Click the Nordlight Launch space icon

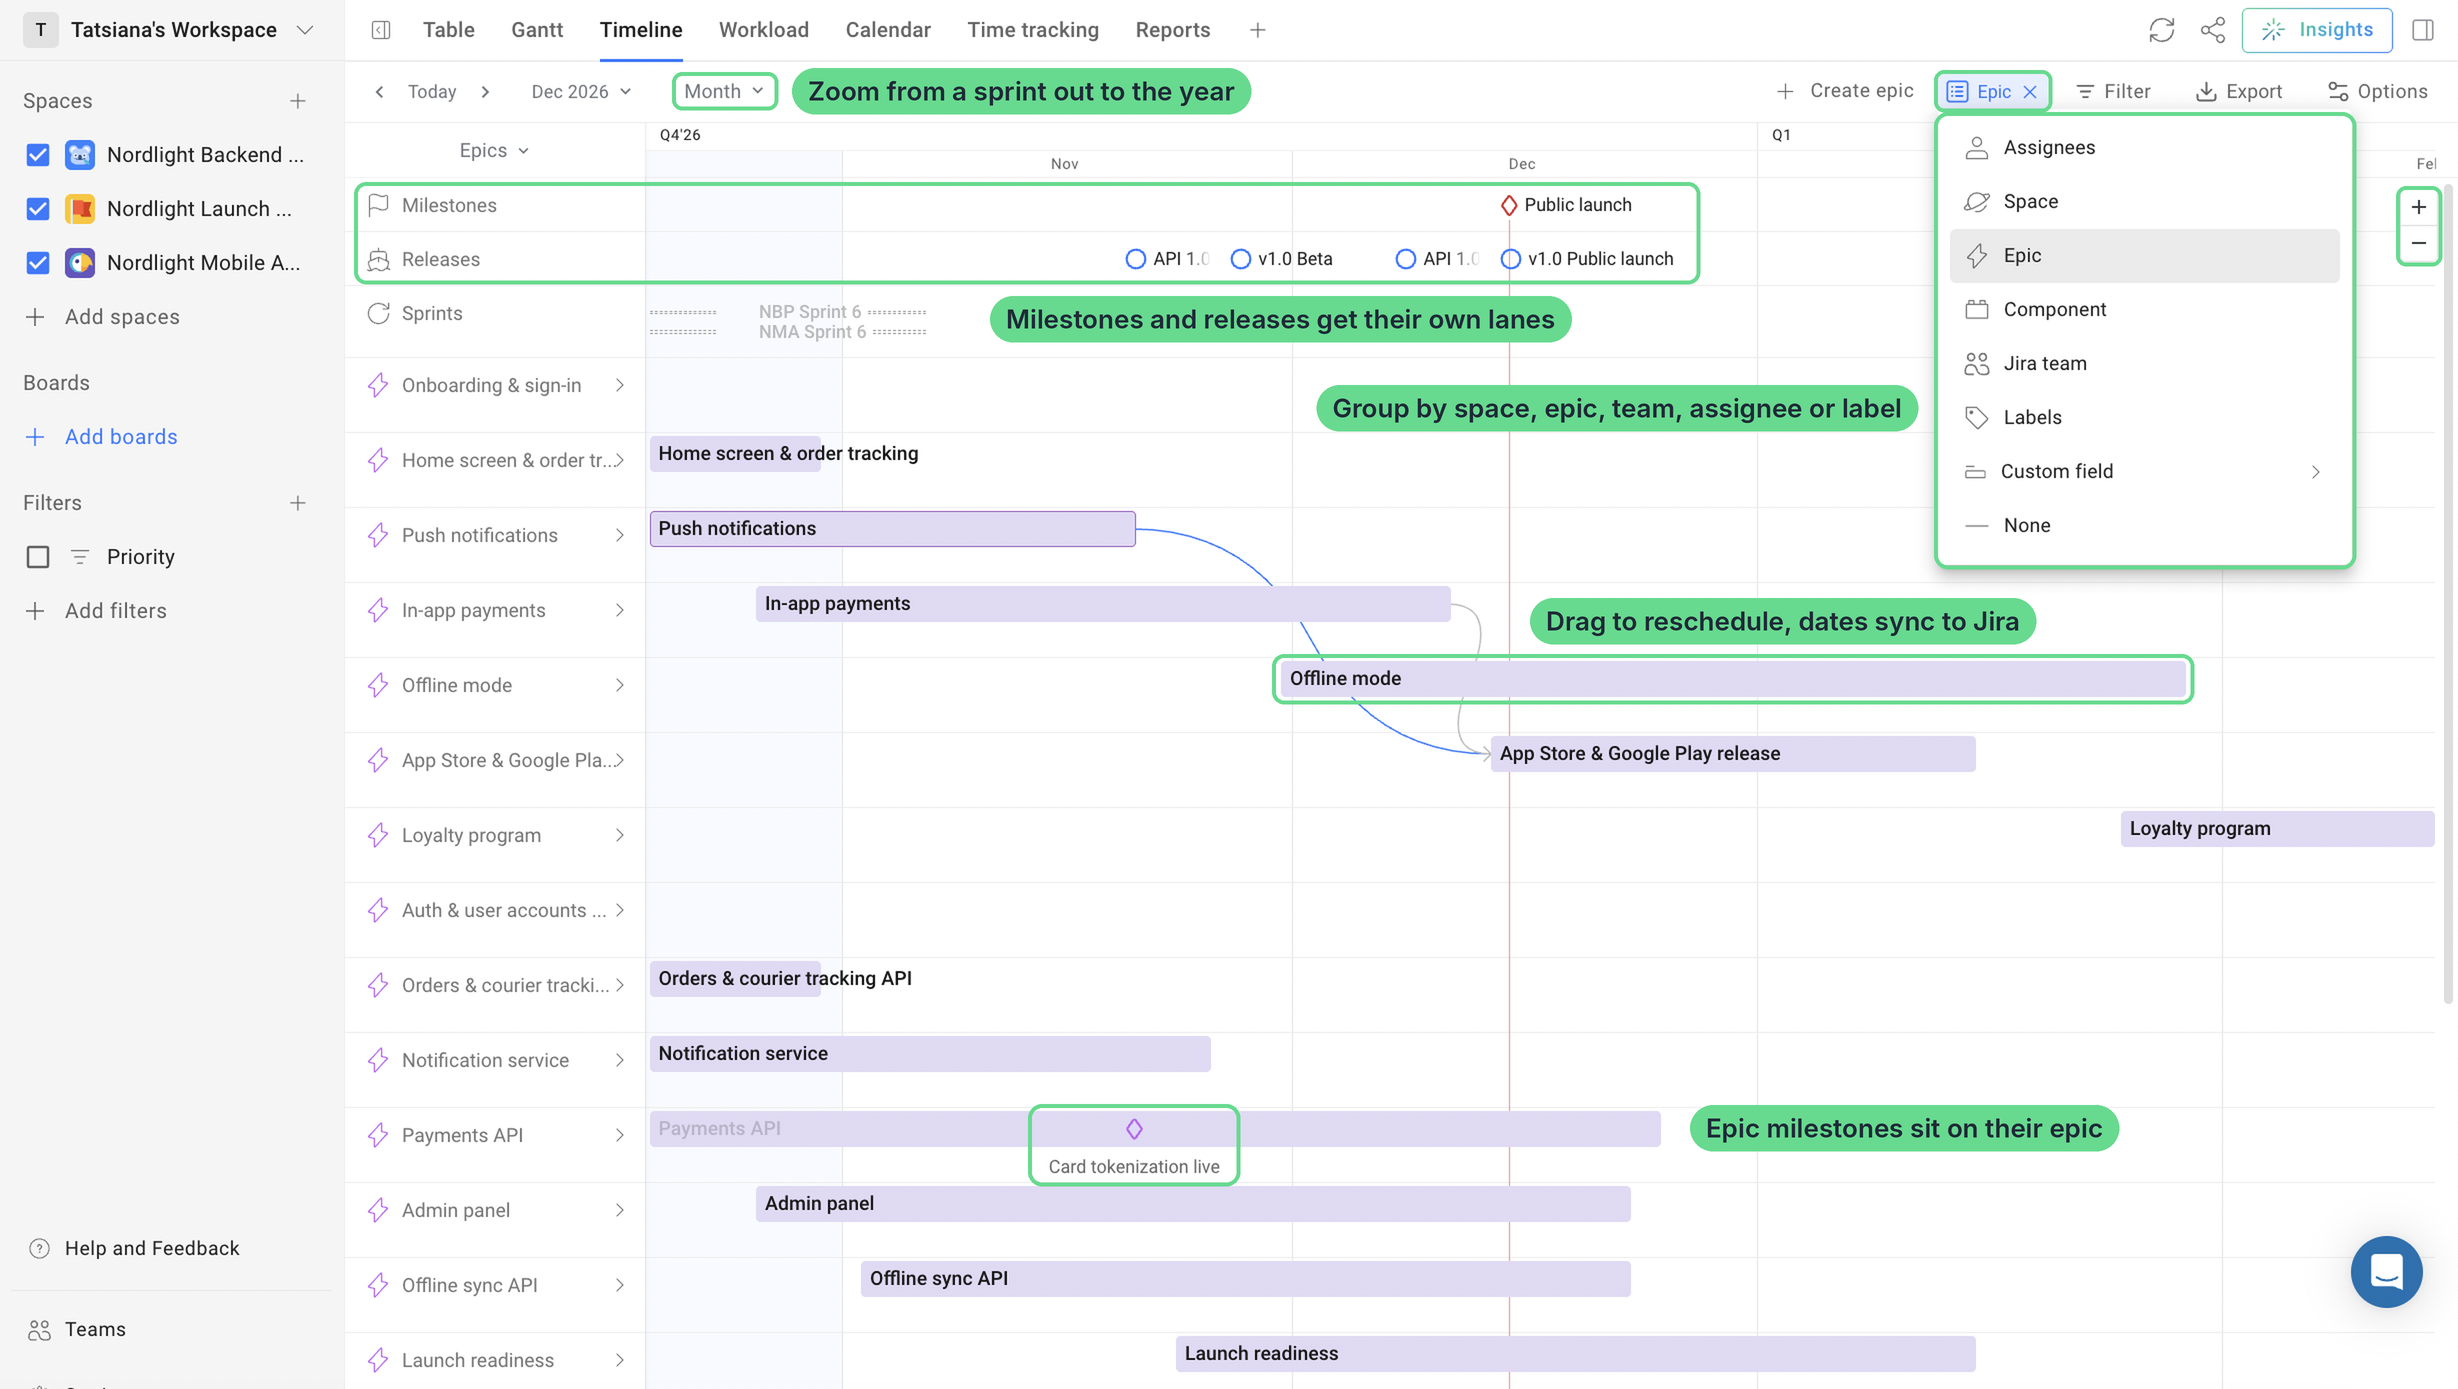click(80, 209)
